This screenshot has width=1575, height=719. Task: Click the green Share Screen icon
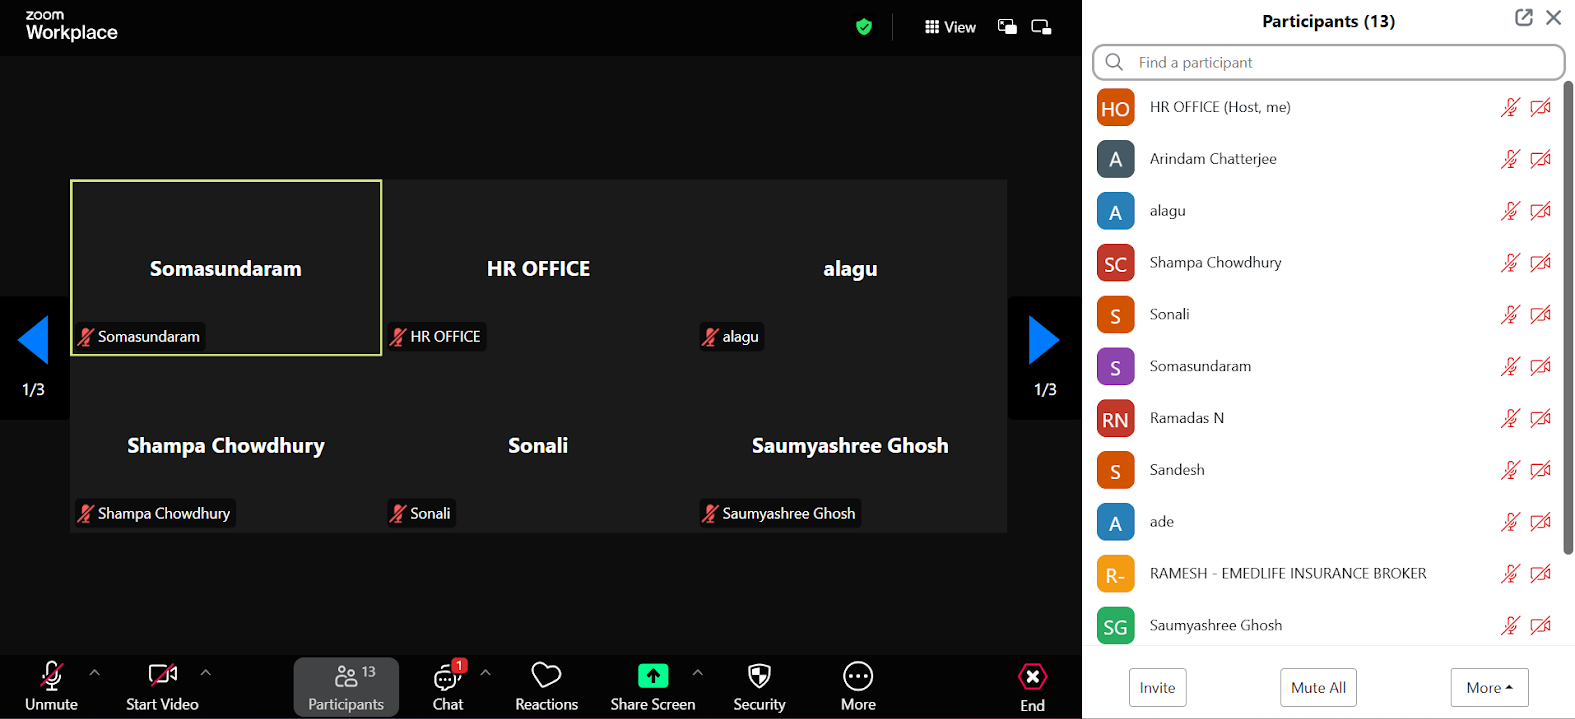point(653,677)
